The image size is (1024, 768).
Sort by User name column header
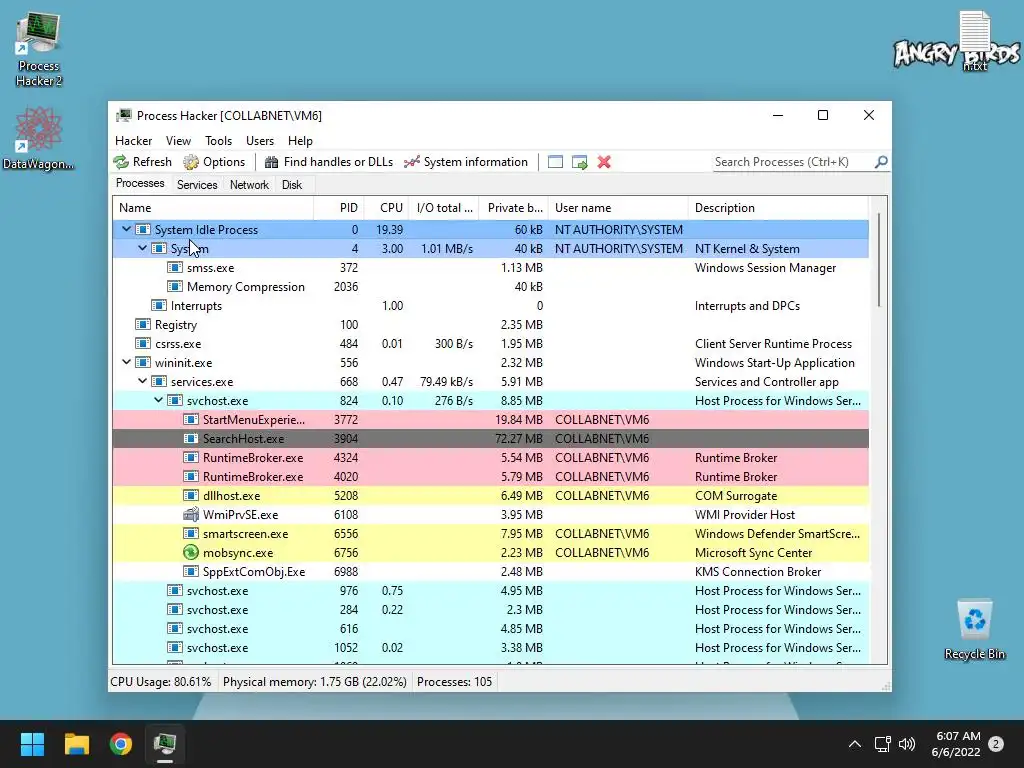pyautogui.click(x=618, y=208)
